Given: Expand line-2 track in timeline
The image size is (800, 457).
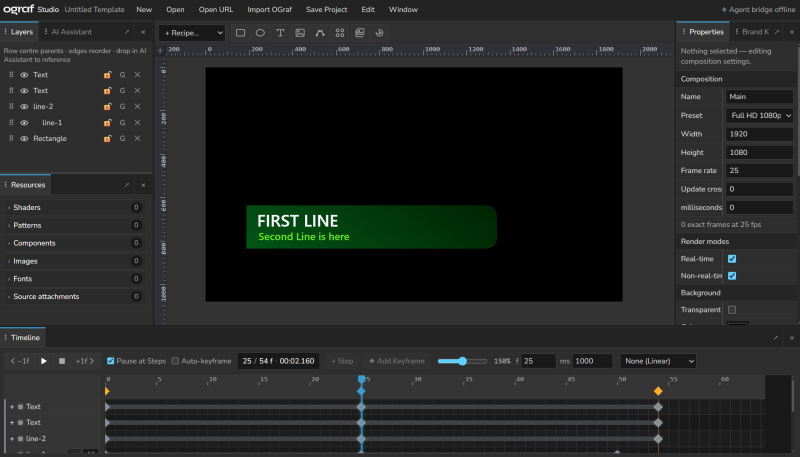Looking at the screenshot, I should point(12,439).
